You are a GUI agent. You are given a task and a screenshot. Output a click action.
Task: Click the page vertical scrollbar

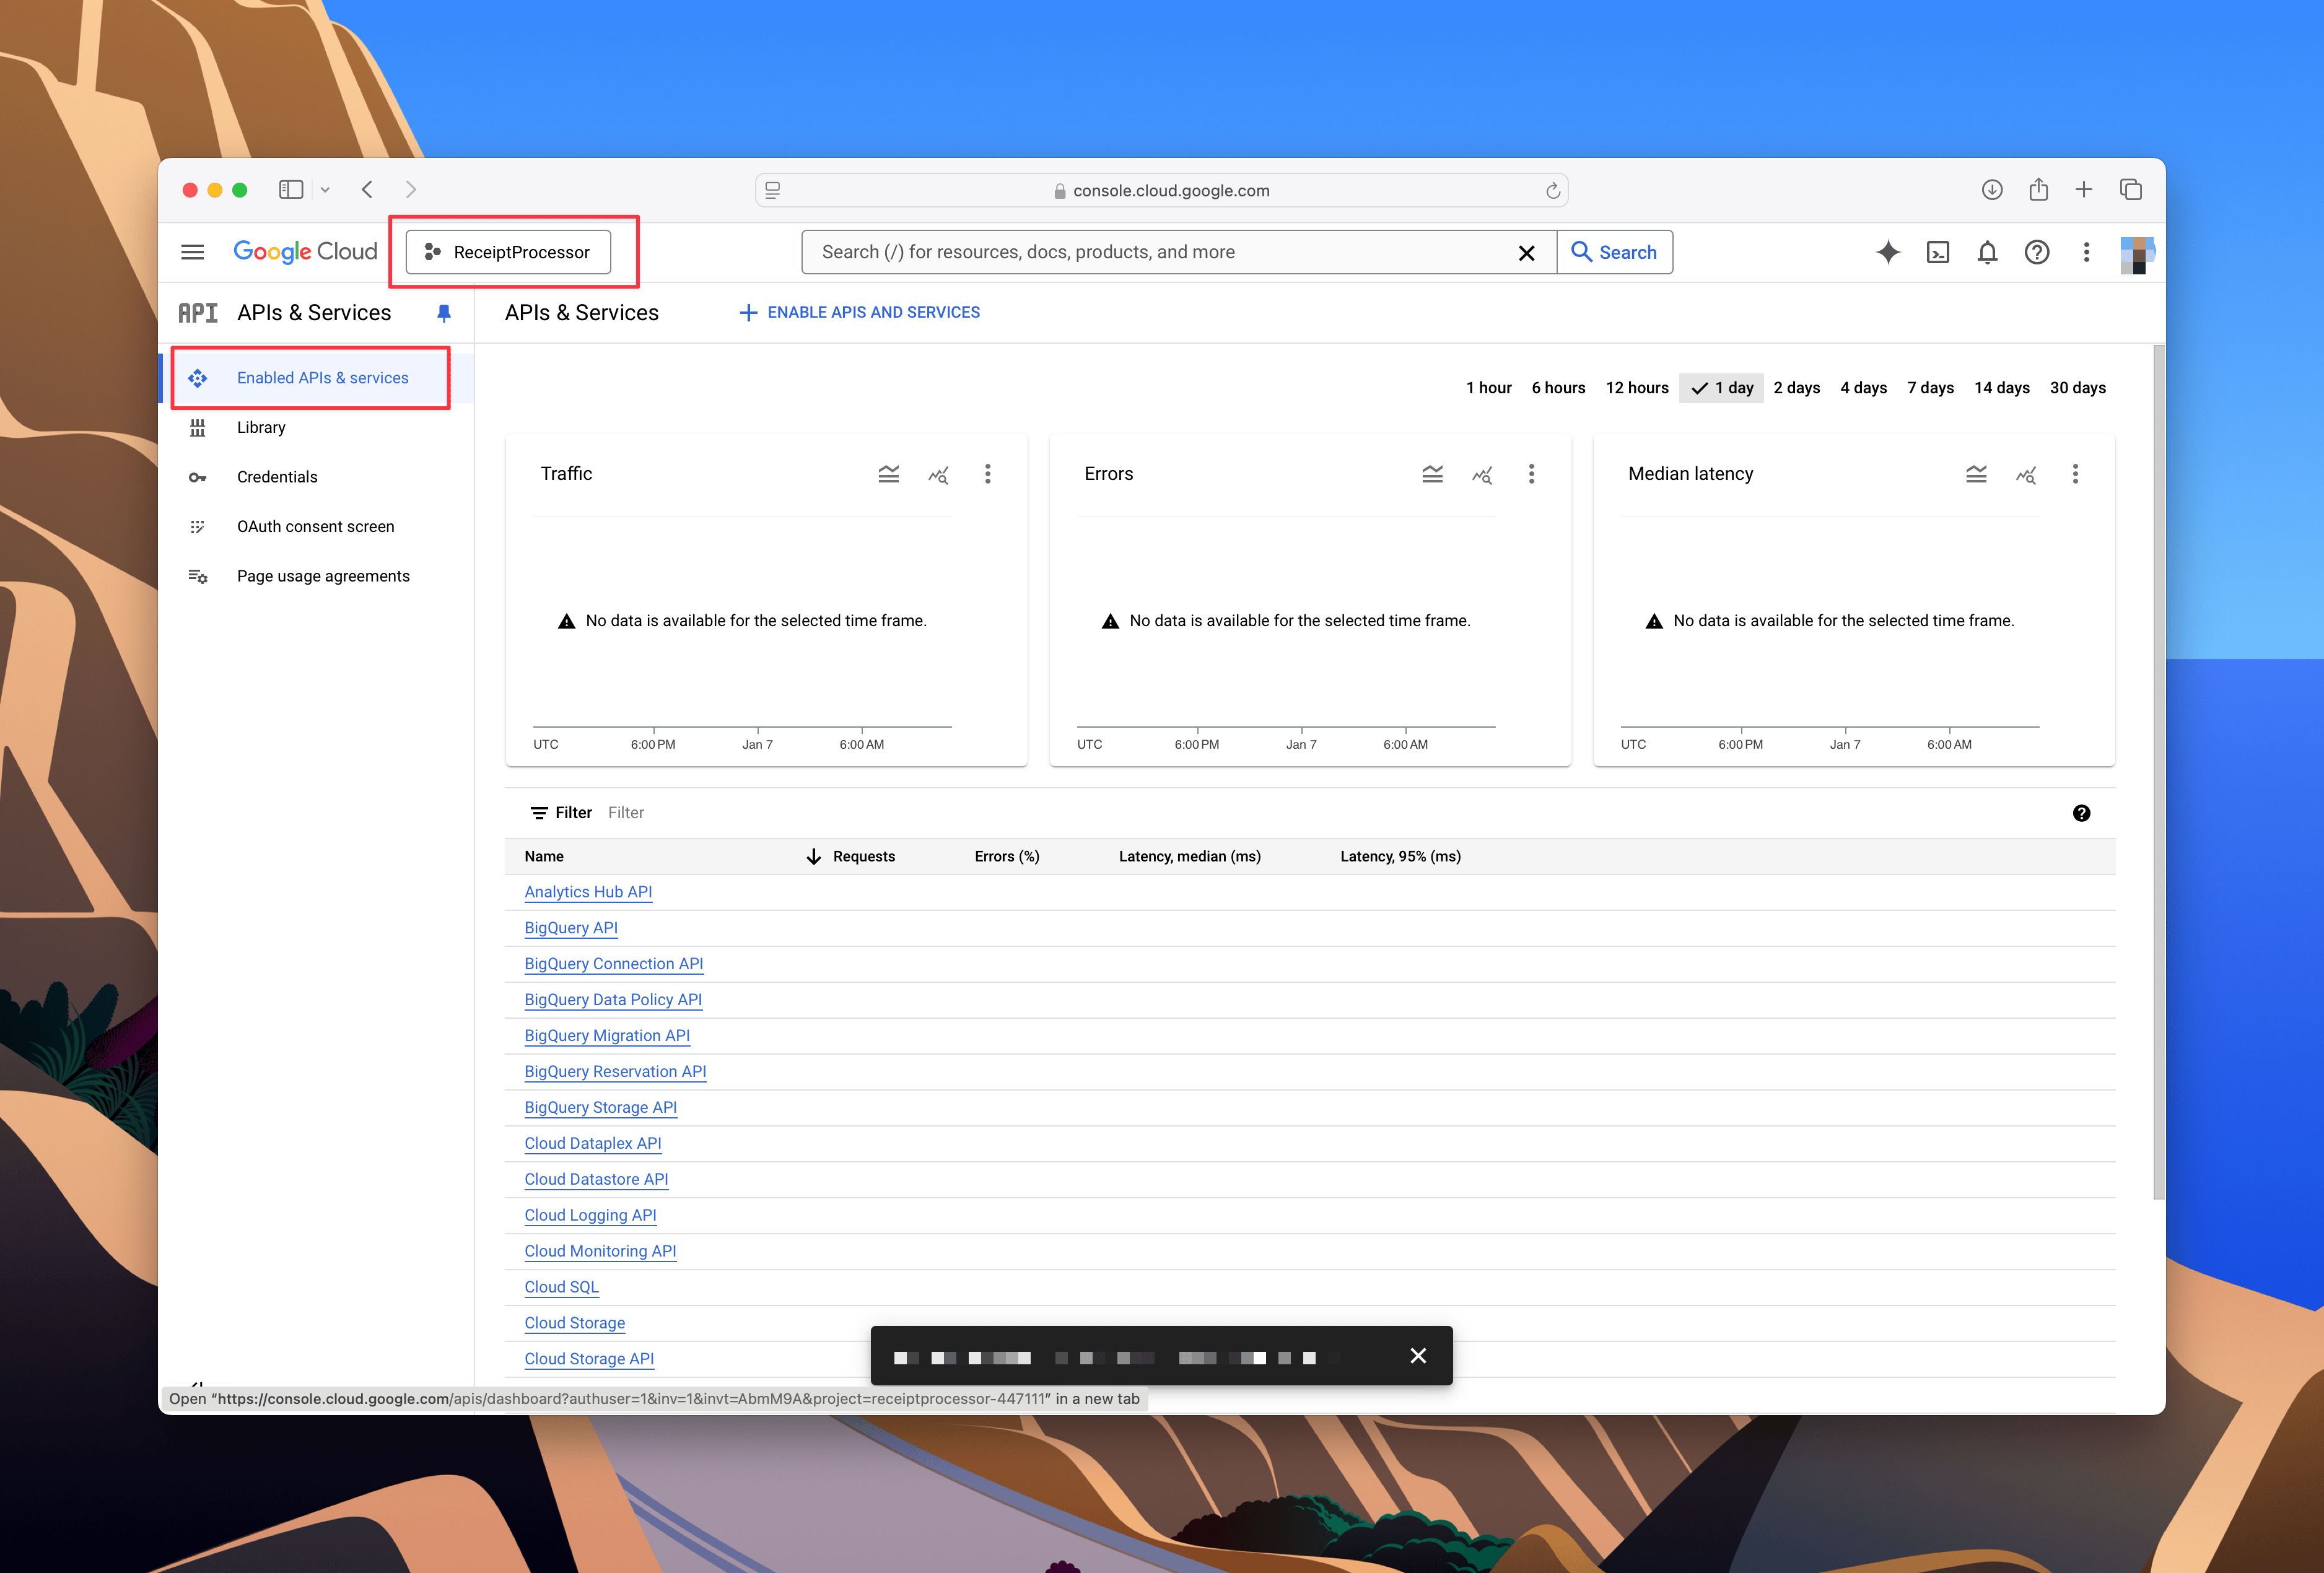coord(2158,772)
